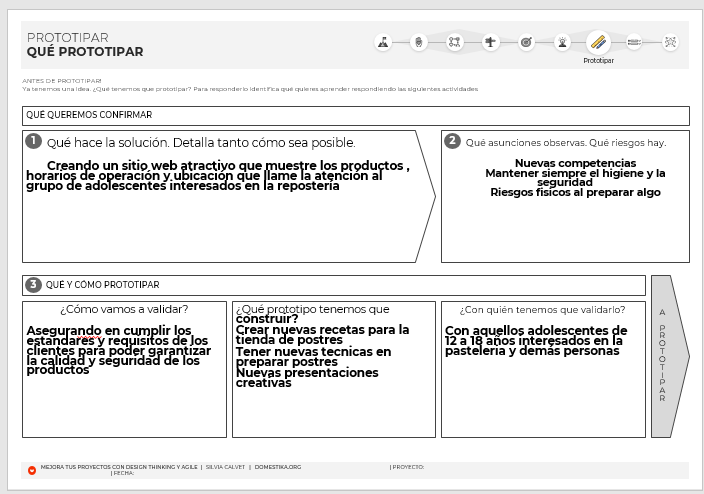Viewport: 704px width, 494px height.
Task: Click the 'Nuevas competencias' line
Action: (x=575, y=163)
